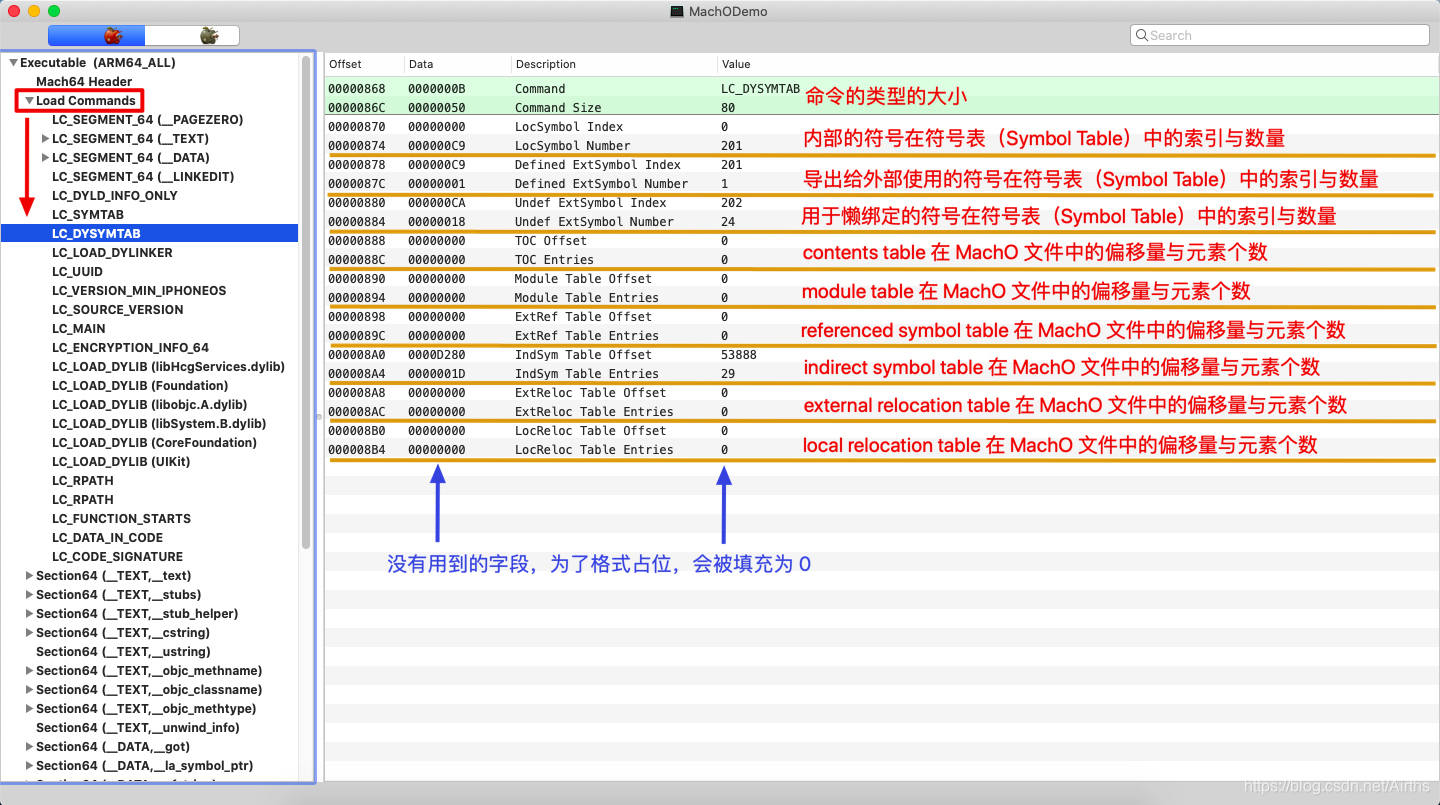Click the sidebar vertical scrollbar
This screenshot has width=1440, height=805.
(x=306, y=300)
